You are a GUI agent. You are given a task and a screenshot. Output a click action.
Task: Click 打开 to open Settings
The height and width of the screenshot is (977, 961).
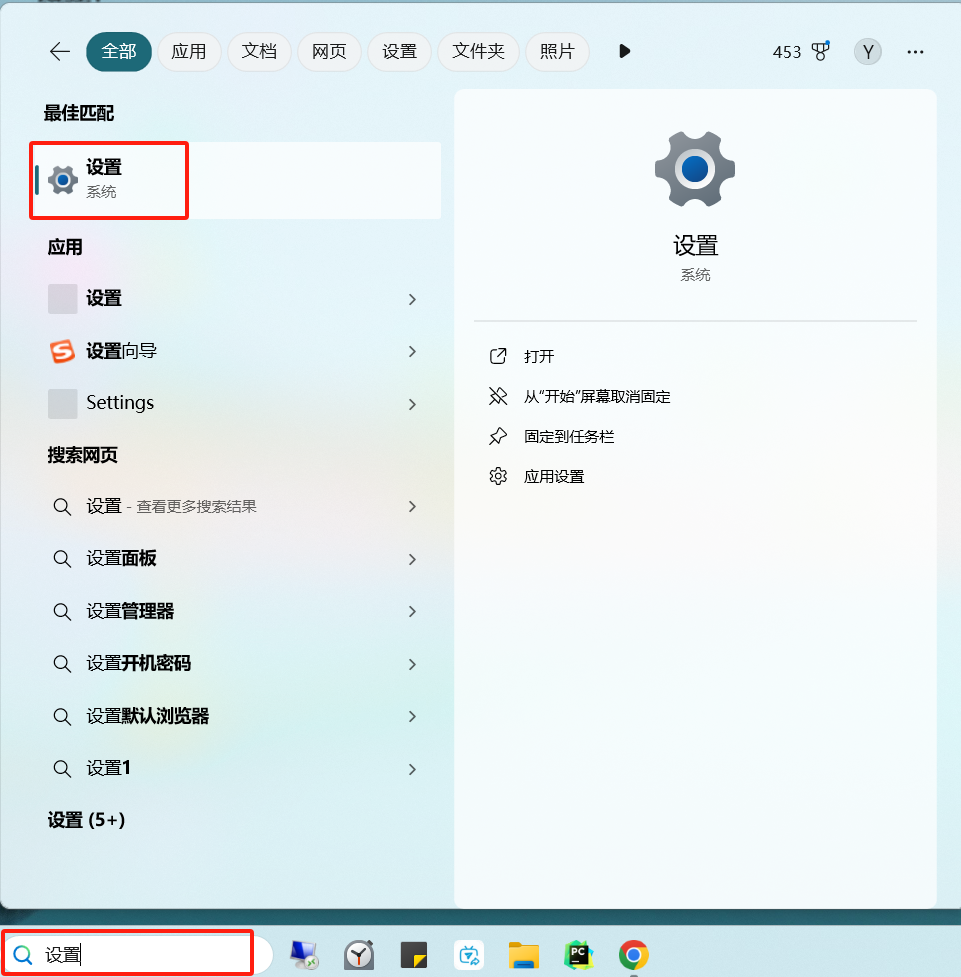click(x=538, y=356)
